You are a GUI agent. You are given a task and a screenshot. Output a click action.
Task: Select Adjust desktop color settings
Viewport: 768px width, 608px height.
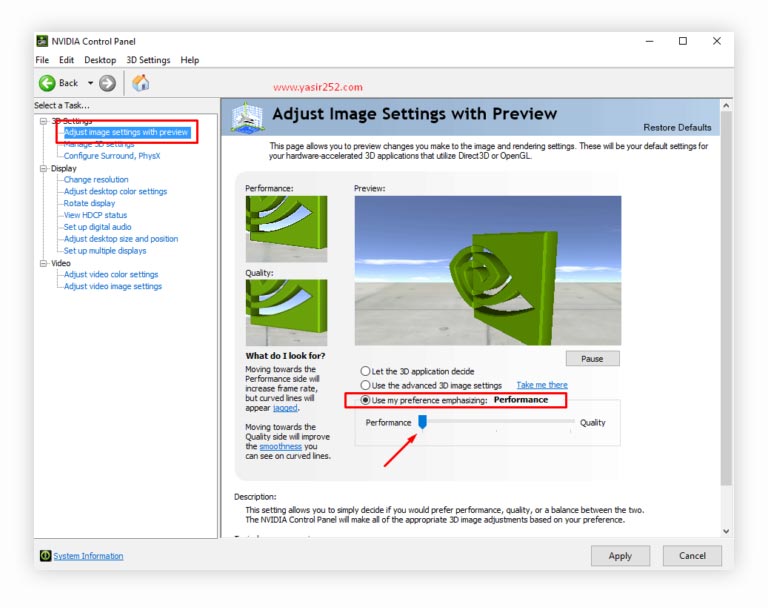[x=115, y=191]
